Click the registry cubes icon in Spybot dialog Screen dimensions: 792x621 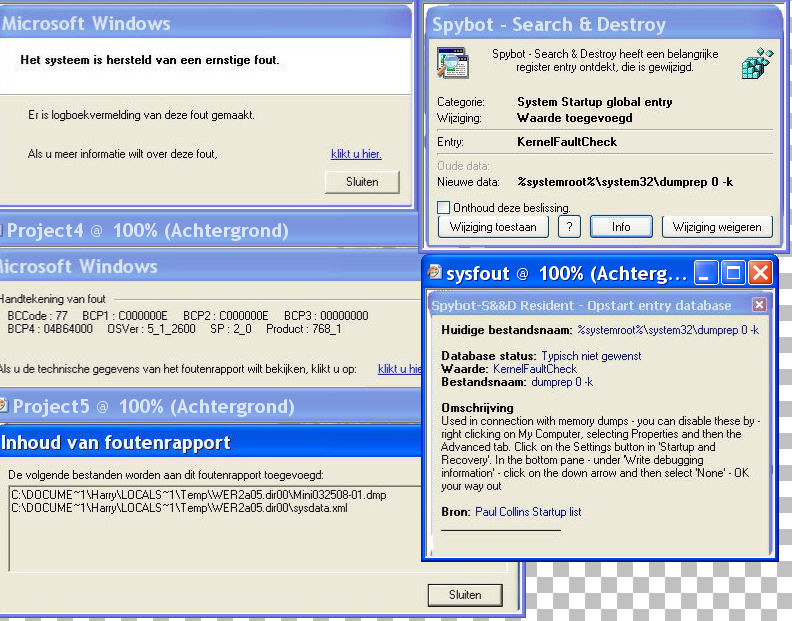[758, 63]
